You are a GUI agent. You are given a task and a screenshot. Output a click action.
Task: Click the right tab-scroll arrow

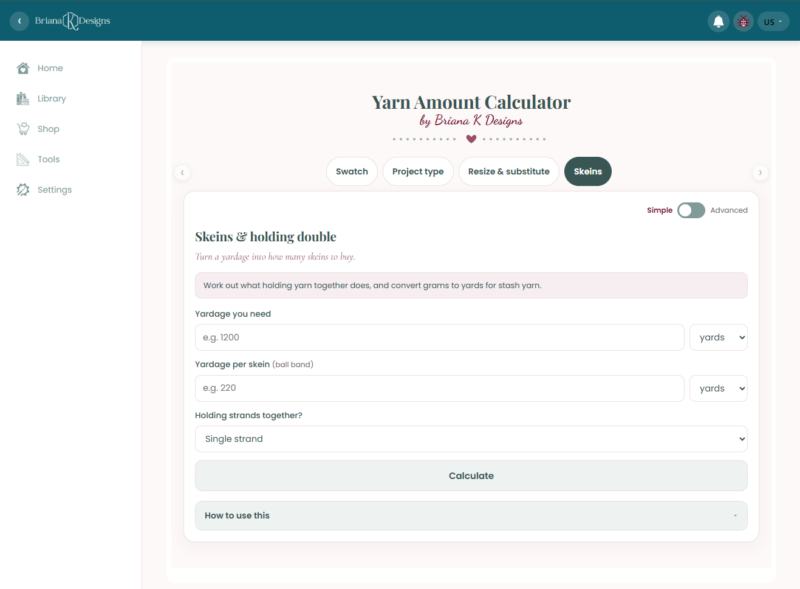[760, 173]
